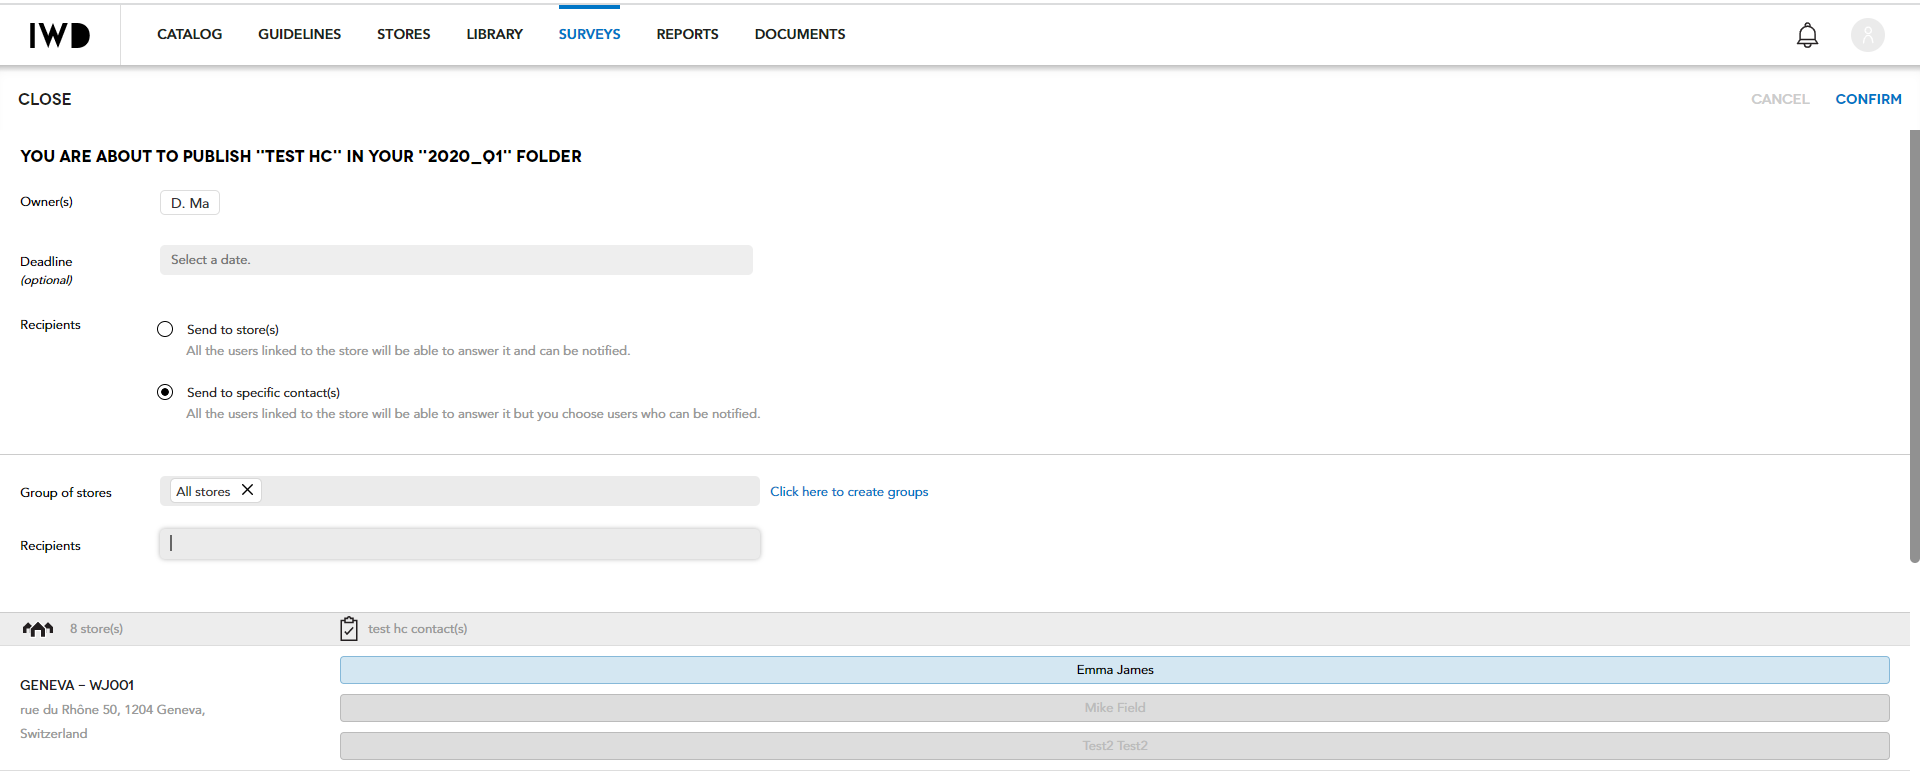Focus the Recipients search field
The width and height of the screenshot is (1920, 772).
click(x=460, y=544)
